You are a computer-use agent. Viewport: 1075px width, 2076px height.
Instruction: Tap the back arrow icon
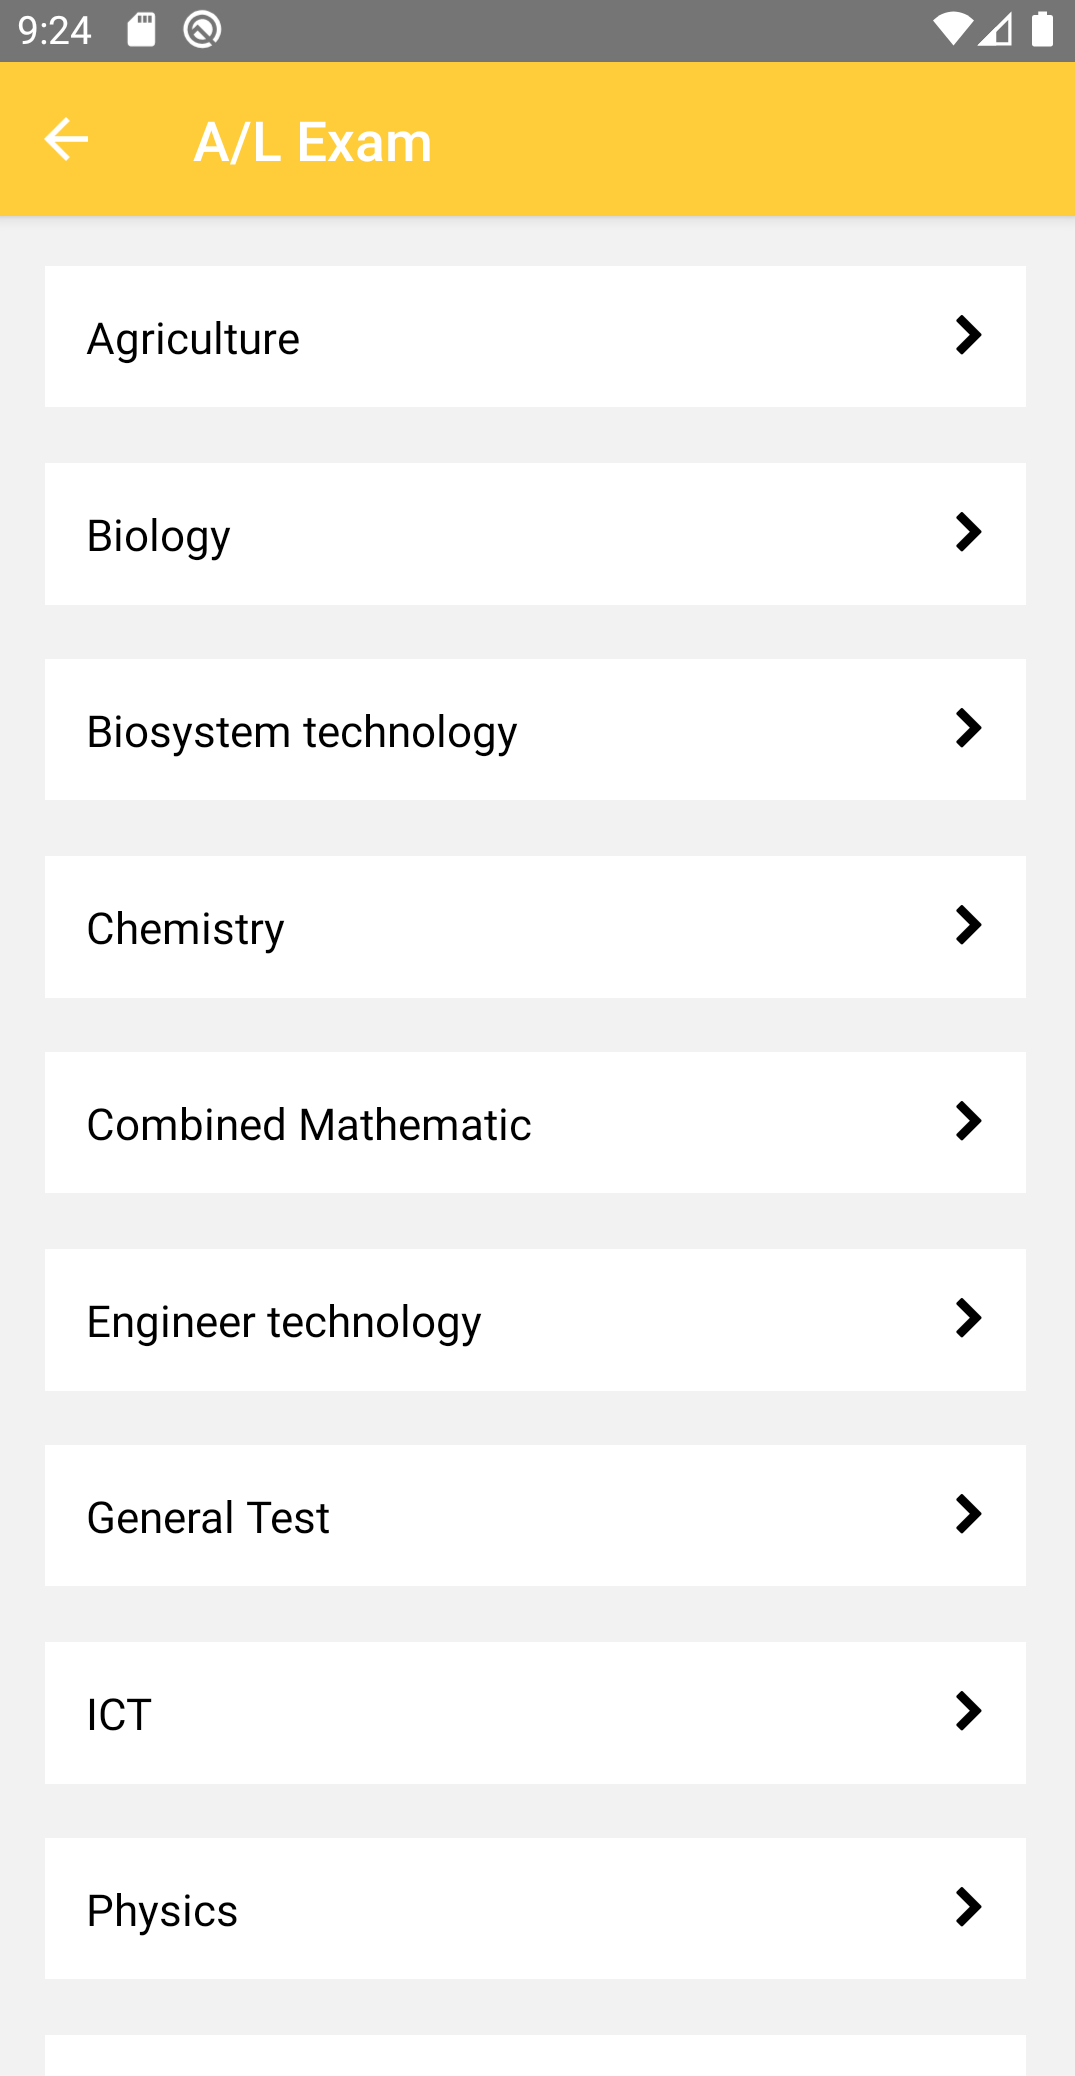[66, 139]
